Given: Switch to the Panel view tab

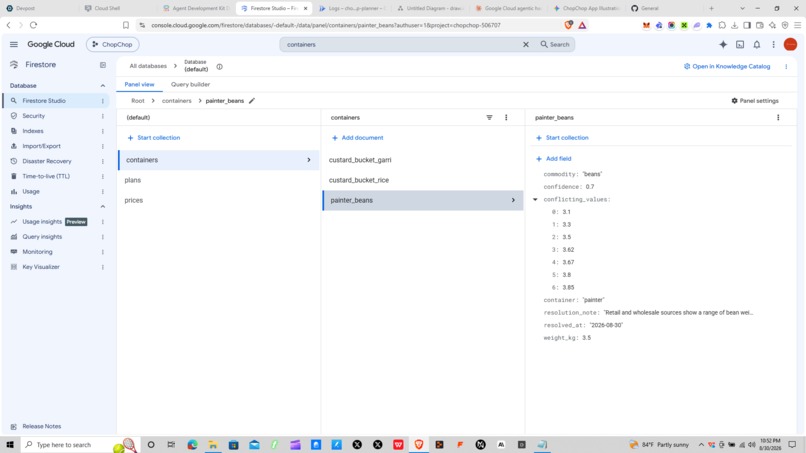Looking at the screenshot, I should [x=139, y=84].
